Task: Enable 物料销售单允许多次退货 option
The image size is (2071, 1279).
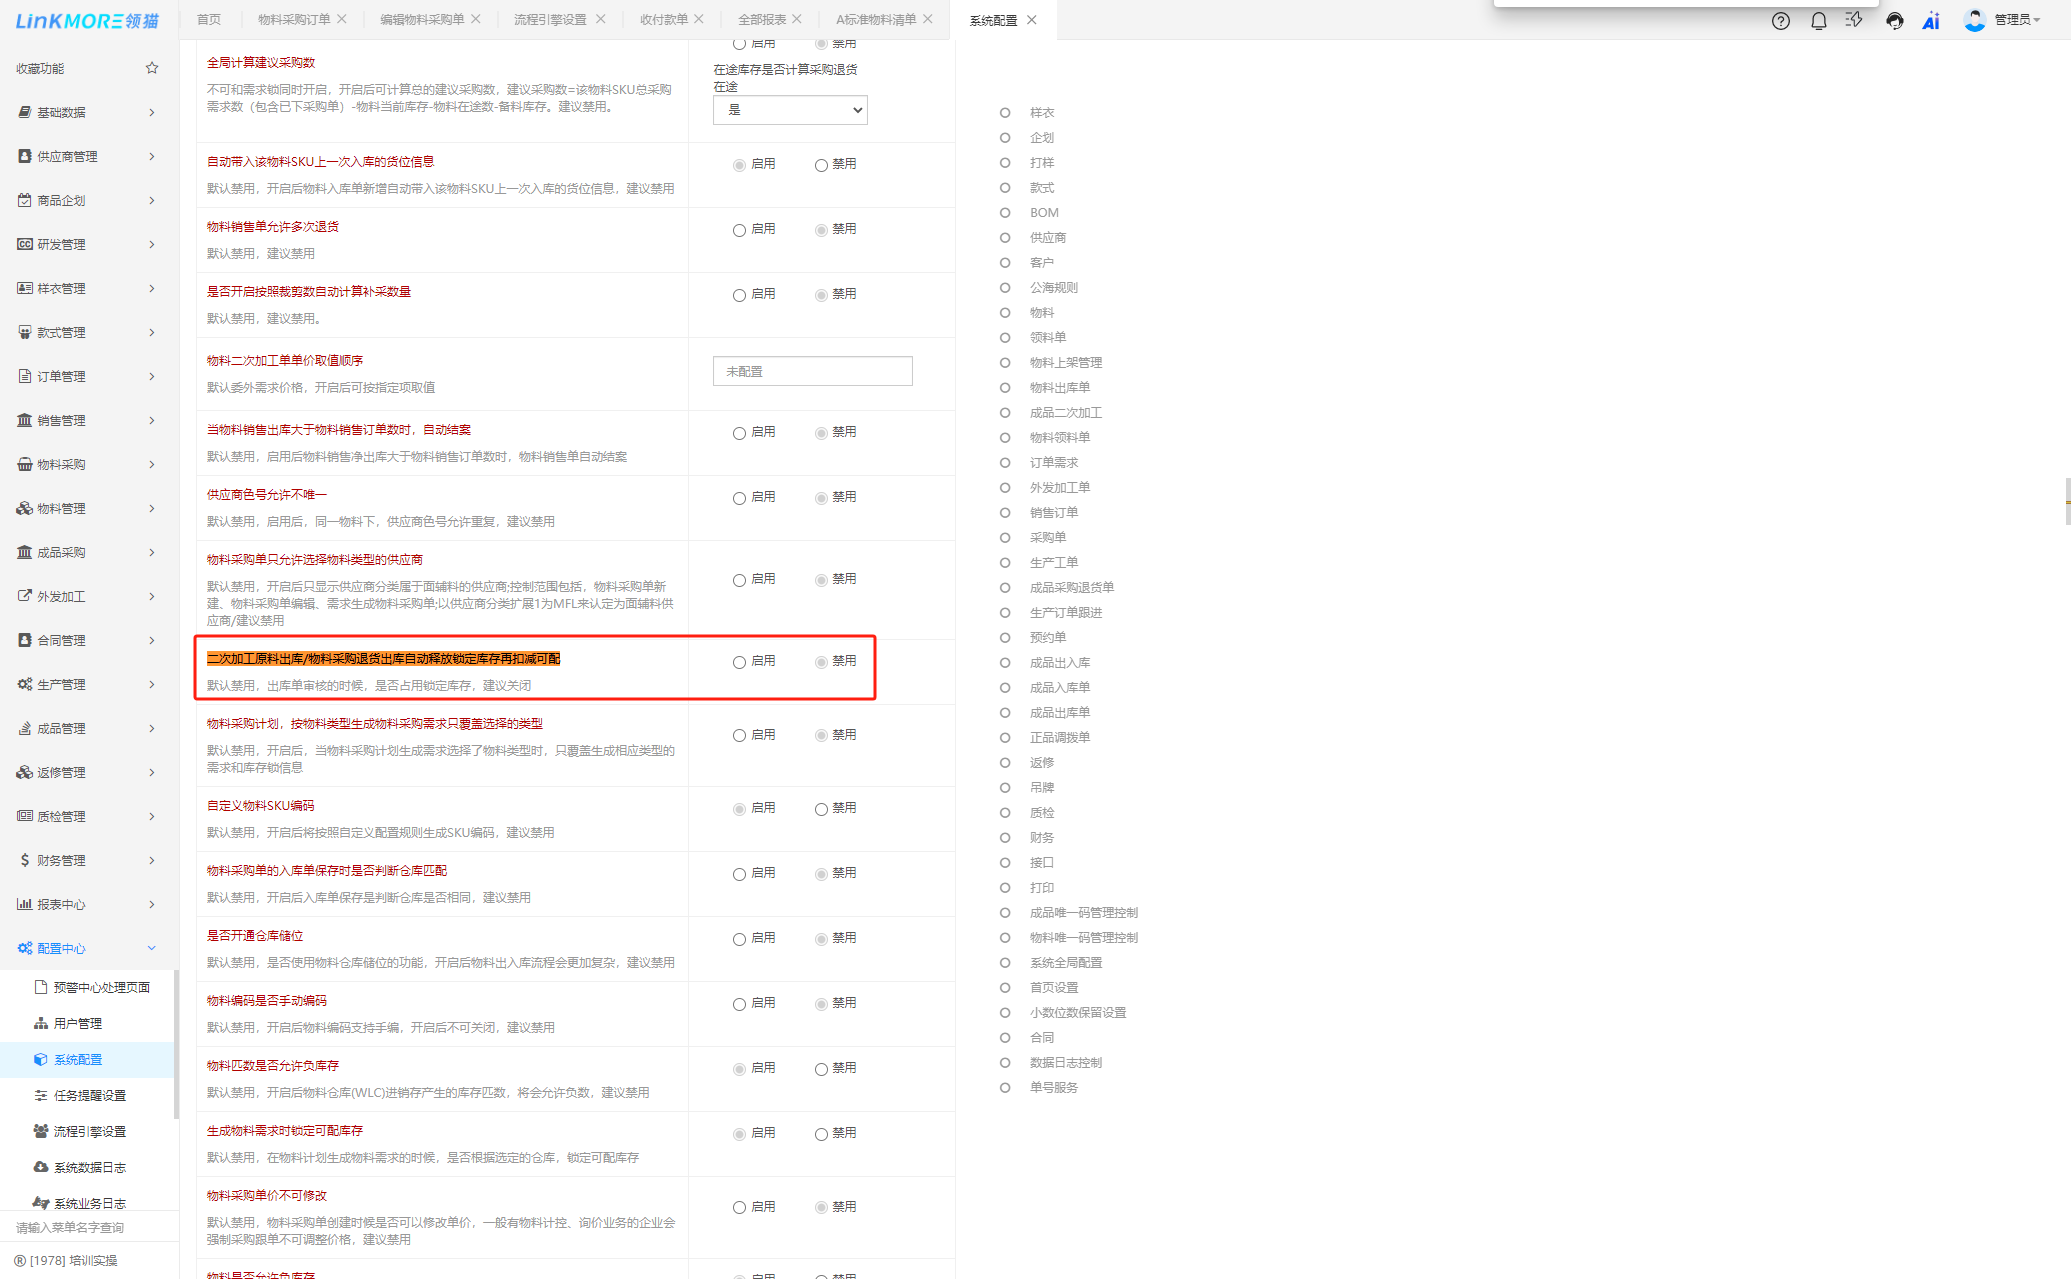Action: pyautogui.click(x=739, y=230)
